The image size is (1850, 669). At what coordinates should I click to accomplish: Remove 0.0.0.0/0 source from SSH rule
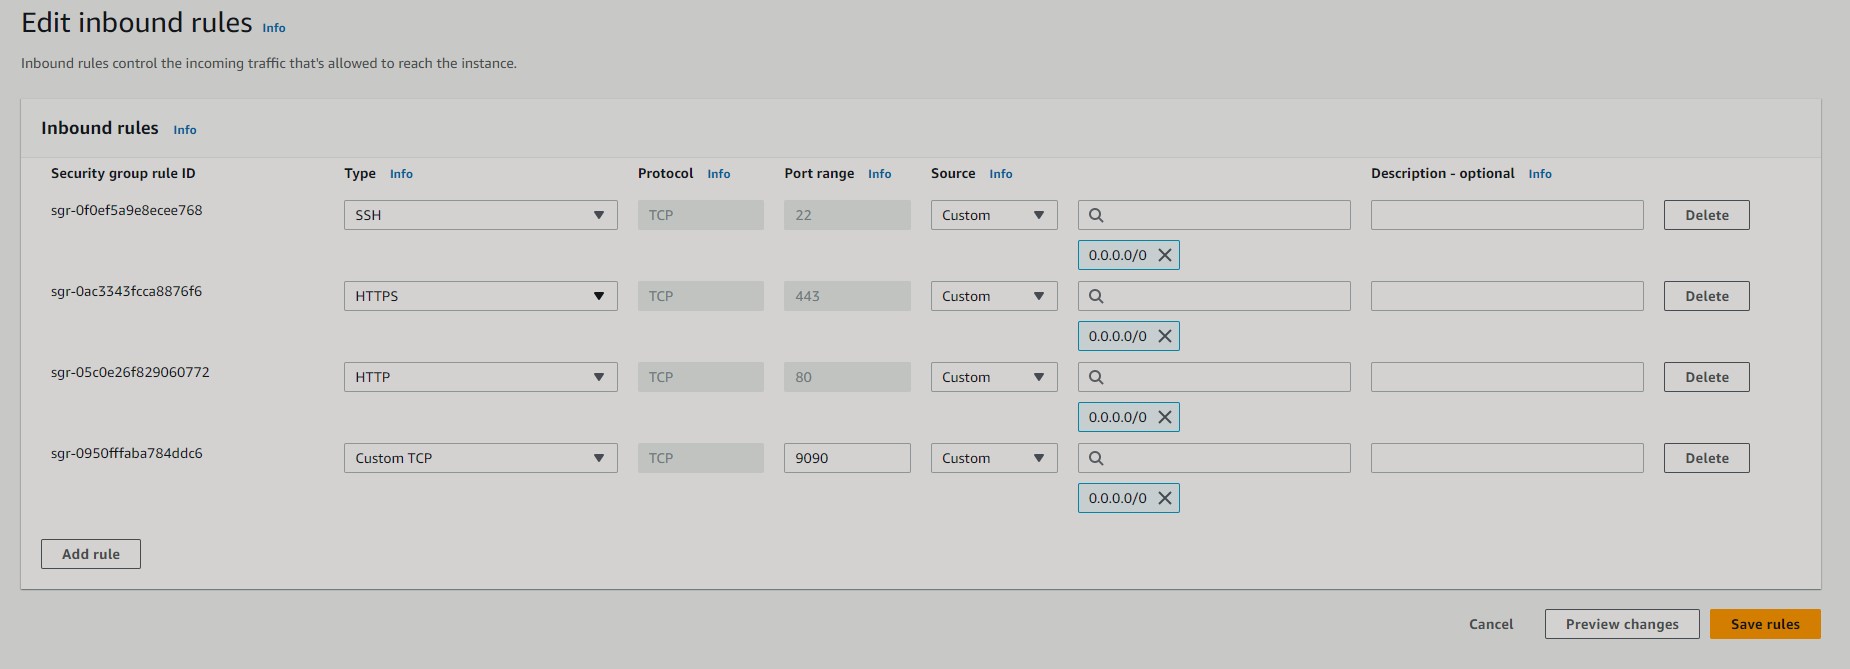pyautogui.click(x=1164, y=255)
